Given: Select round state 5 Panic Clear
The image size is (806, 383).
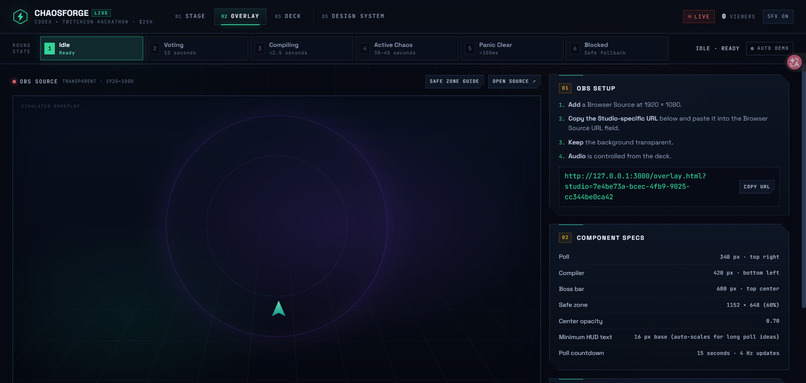Looking at the screenshot, I should pyautogui.click(x=512, y=48).
